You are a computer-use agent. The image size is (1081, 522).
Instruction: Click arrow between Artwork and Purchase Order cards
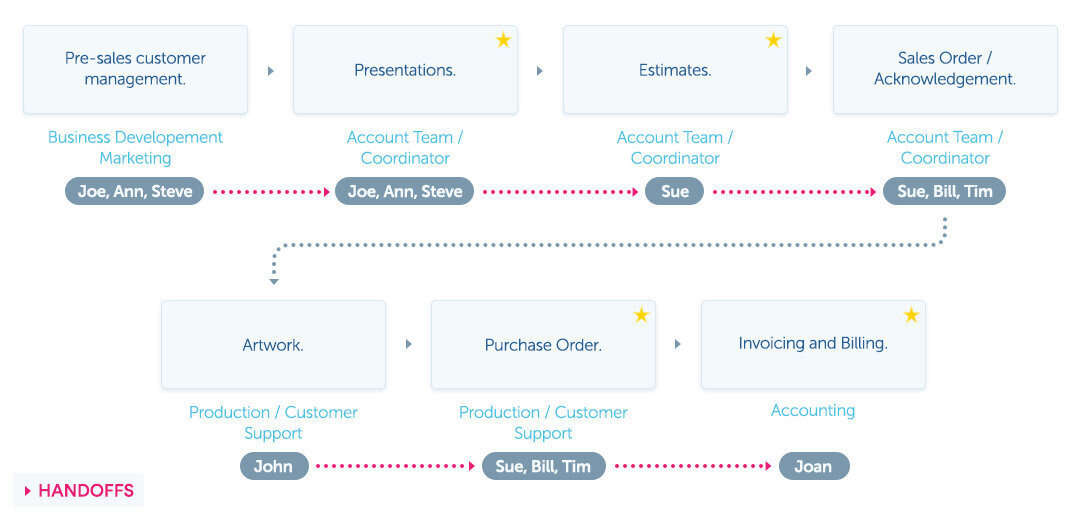(408, 344)
